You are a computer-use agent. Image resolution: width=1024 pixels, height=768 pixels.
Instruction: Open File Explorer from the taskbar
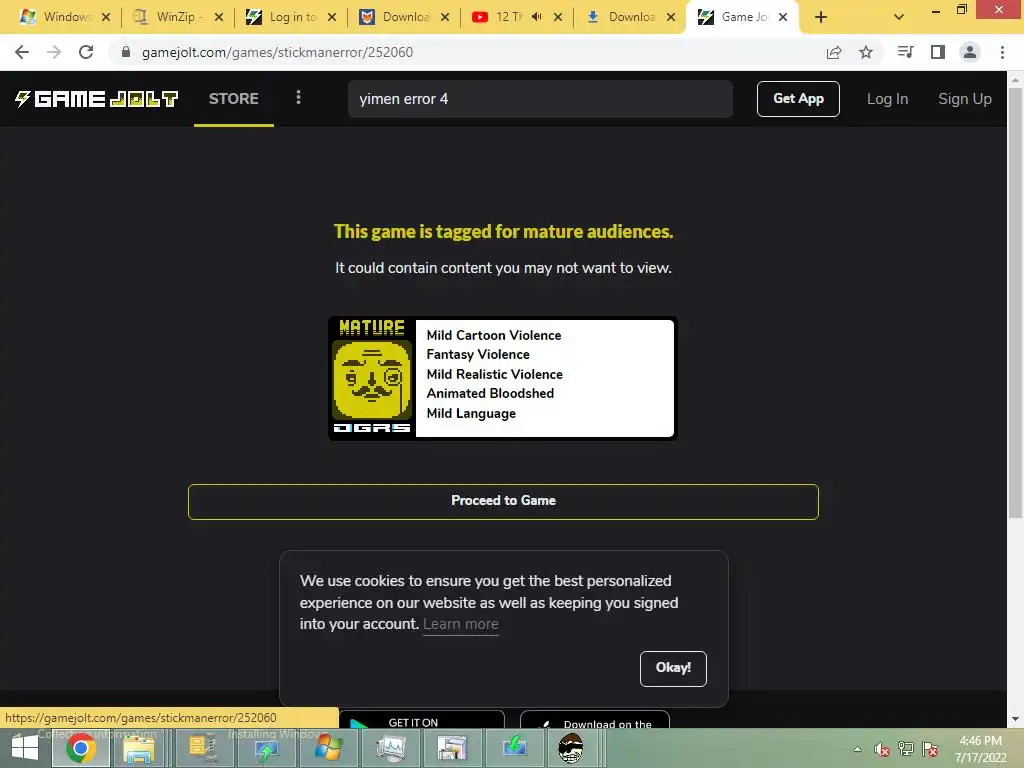tap(139, 748)
